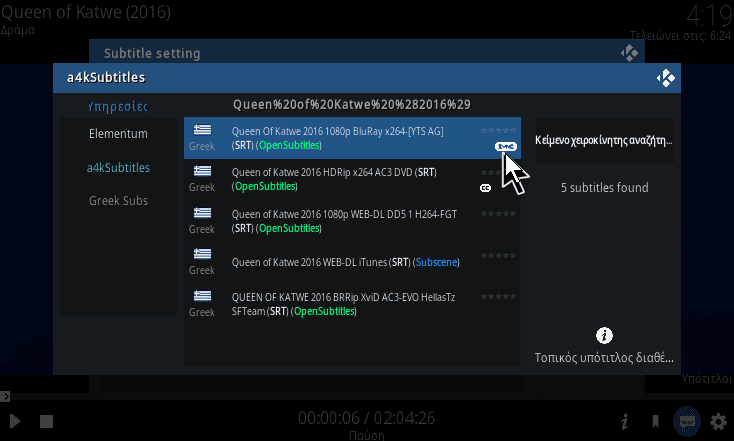The width and height of the screenshot is (734, 441).
Task: Click the Greek flag on the BluRay row
Action: (202, 130)
